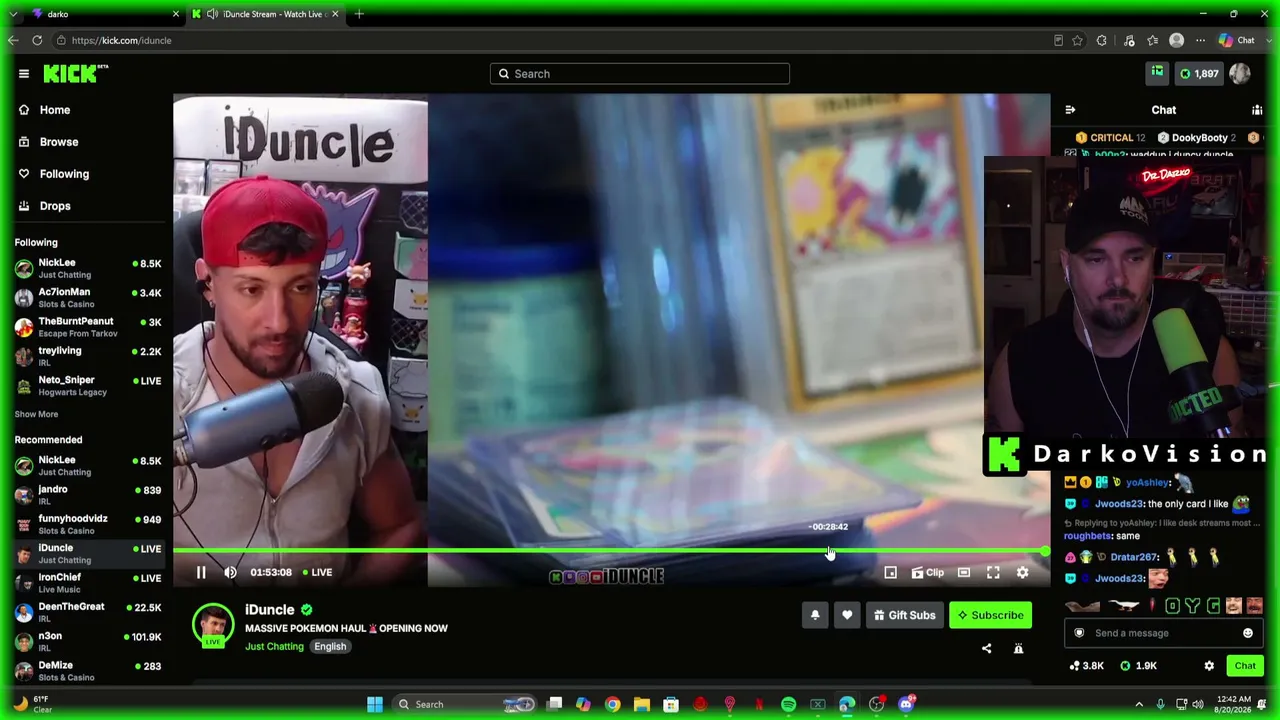Screen dimensions: 1280x720
Task: Open a new browser tab
Action: [x=359, y=14]
